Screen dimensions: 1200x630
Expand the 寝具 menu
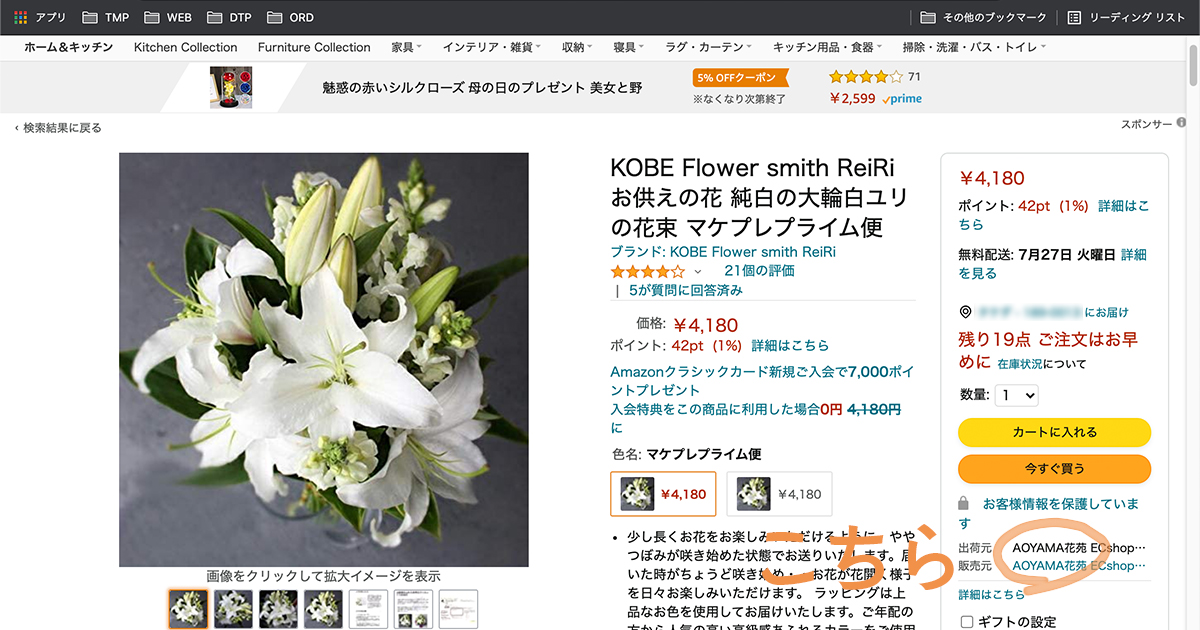[x=630, y=47]
